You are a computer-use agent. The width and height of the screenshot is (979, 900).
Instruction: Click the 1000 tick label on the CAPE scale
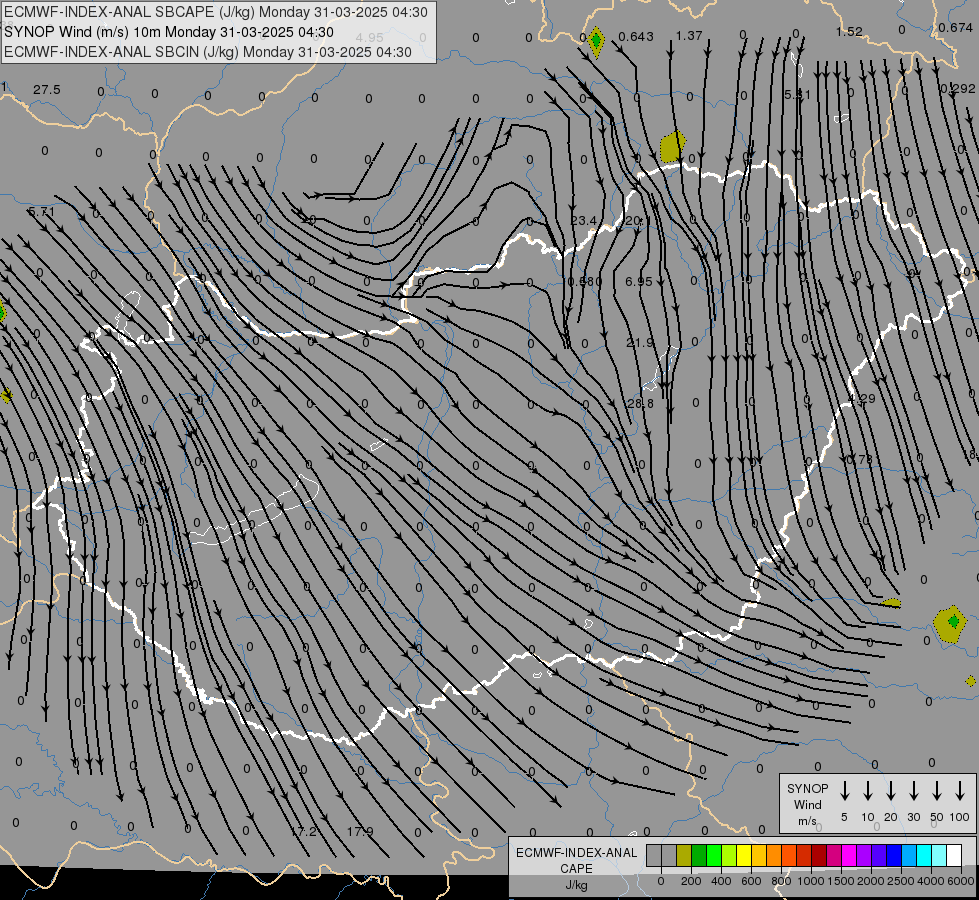(810, 881)
